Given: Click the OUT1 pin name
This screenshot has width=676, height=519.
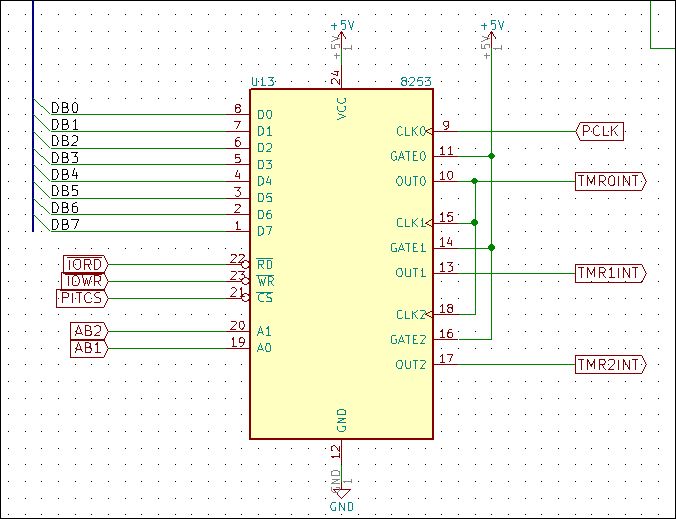Looking at the screenshot, I should coord(411,273).
